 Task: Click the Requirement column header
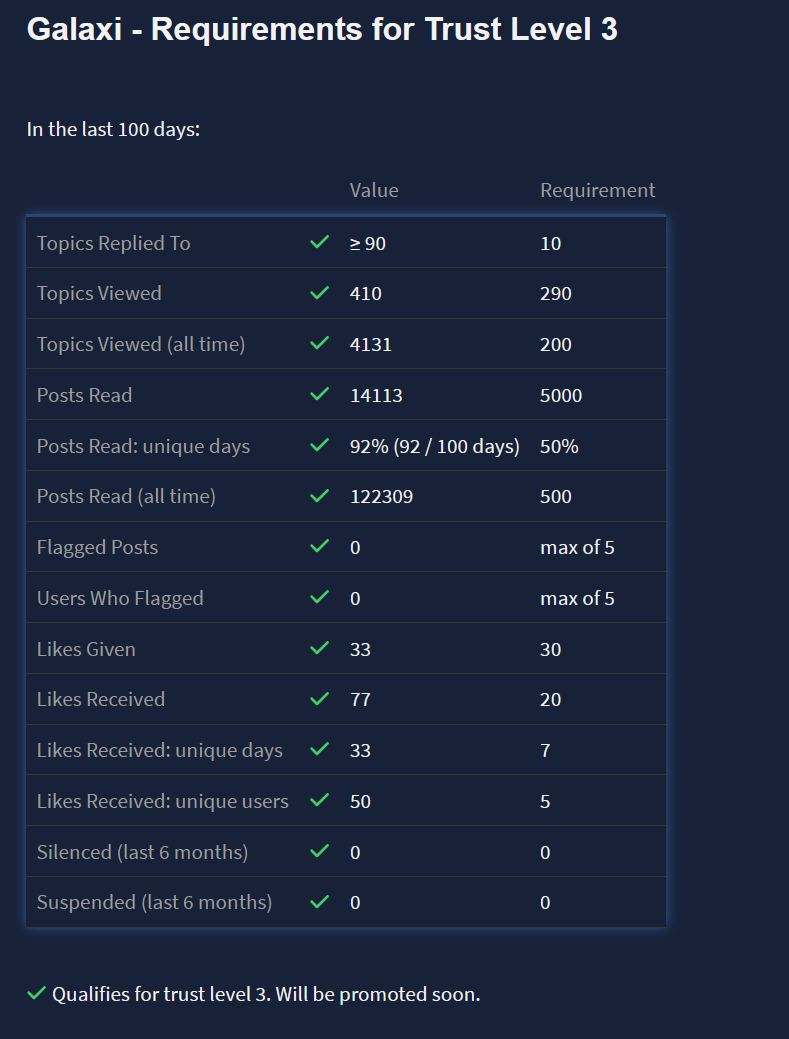click(597, 190)
